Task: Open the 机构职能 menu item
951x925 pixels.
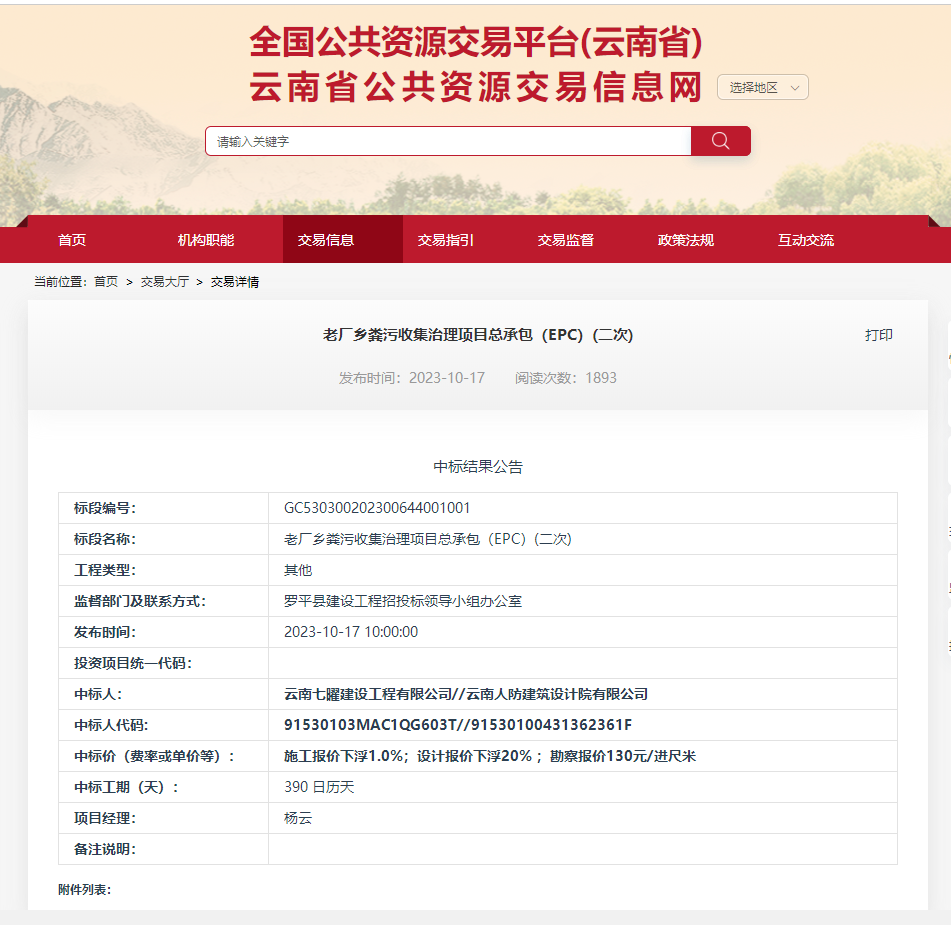Action: coord(206,240)
